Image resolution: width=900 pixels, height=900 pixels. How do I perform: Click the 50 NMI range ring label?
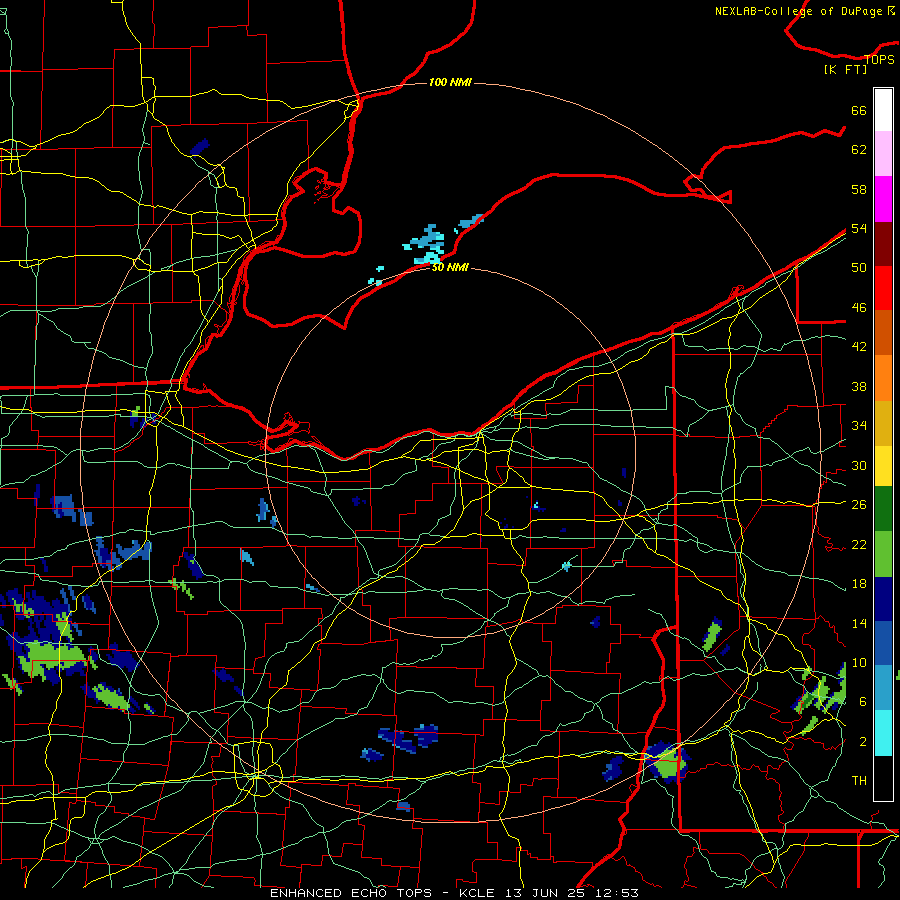click(450, 267)
